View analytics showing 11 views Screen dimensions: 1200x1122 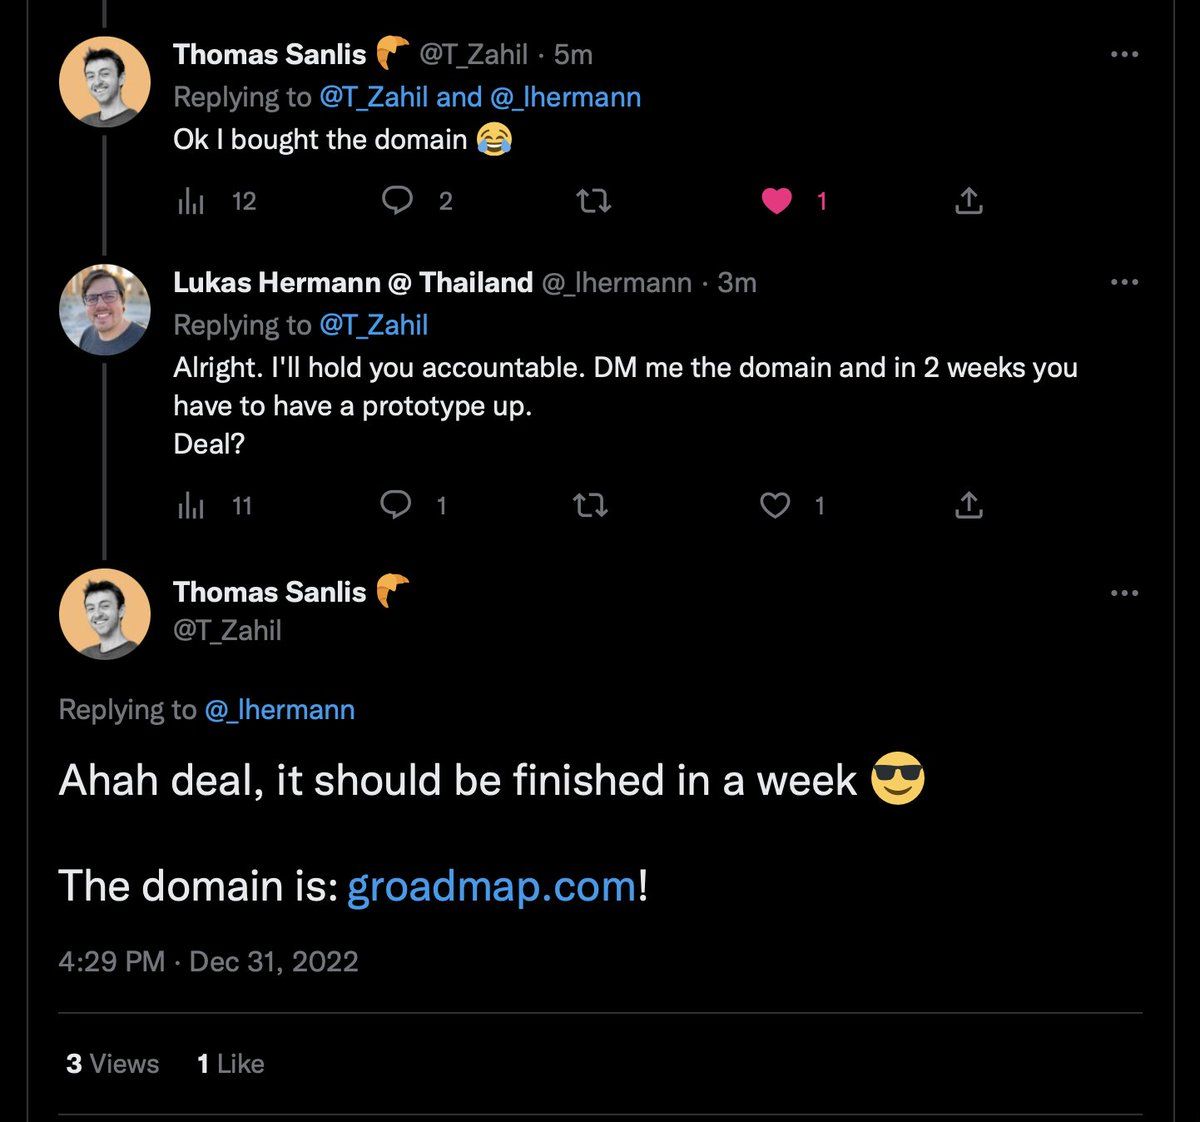pos(215,505)
